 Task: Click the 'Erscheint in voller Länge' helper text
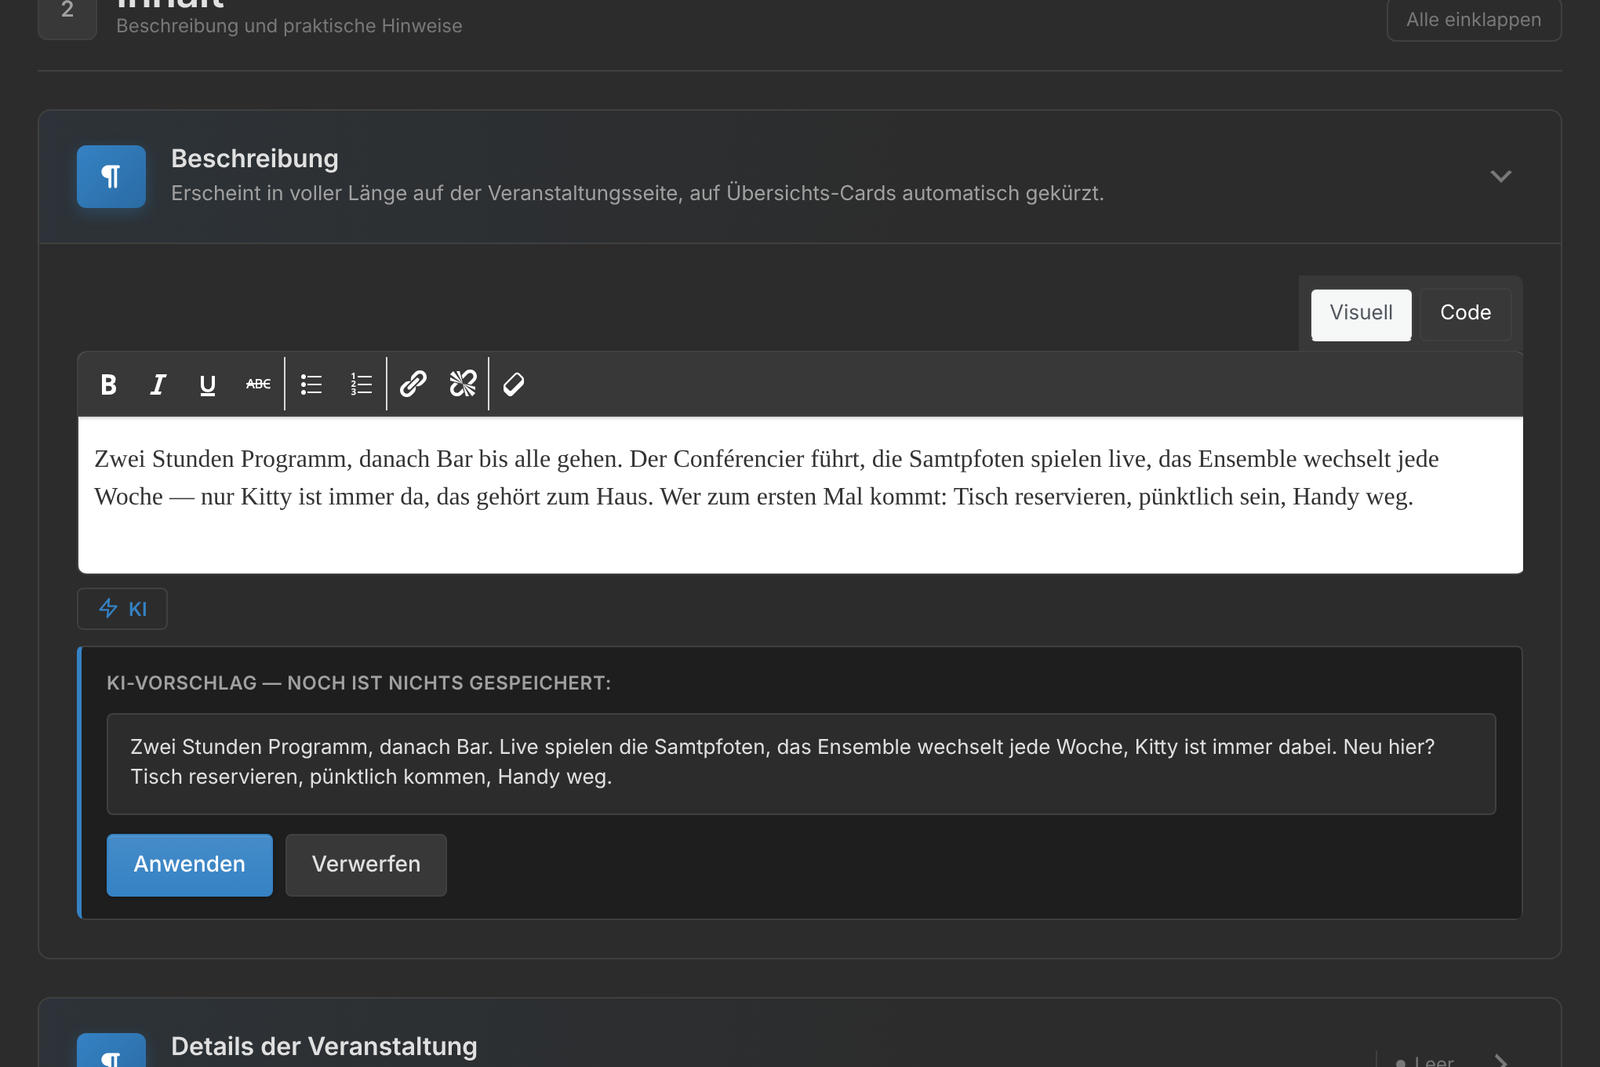pos(637,193)
